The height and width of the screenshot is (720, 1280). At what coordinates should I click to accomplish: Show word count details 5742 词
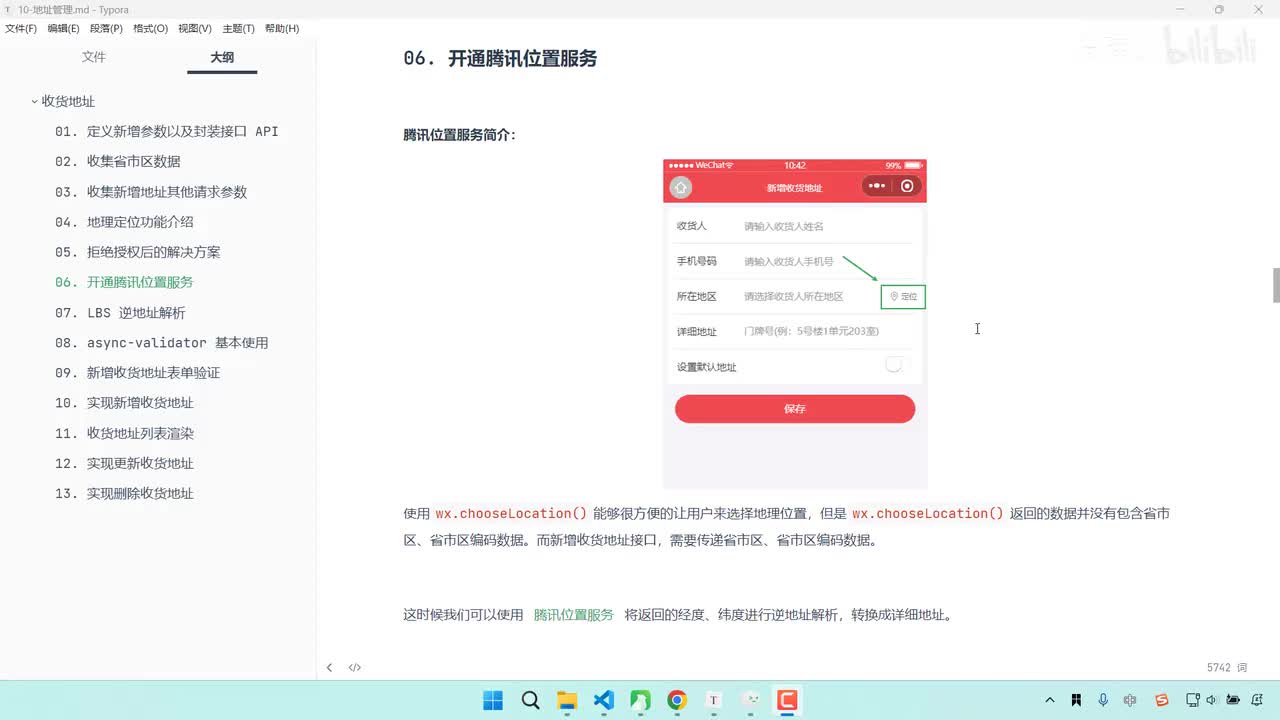1227,667
